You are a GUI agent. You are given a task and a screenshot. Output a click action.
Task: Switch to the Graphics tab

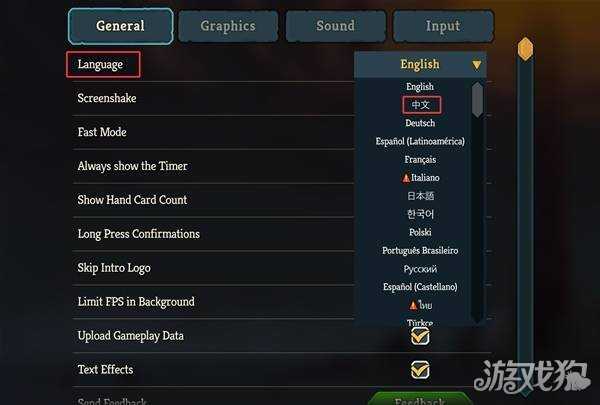pyautogui.click(x=228, y=26)
